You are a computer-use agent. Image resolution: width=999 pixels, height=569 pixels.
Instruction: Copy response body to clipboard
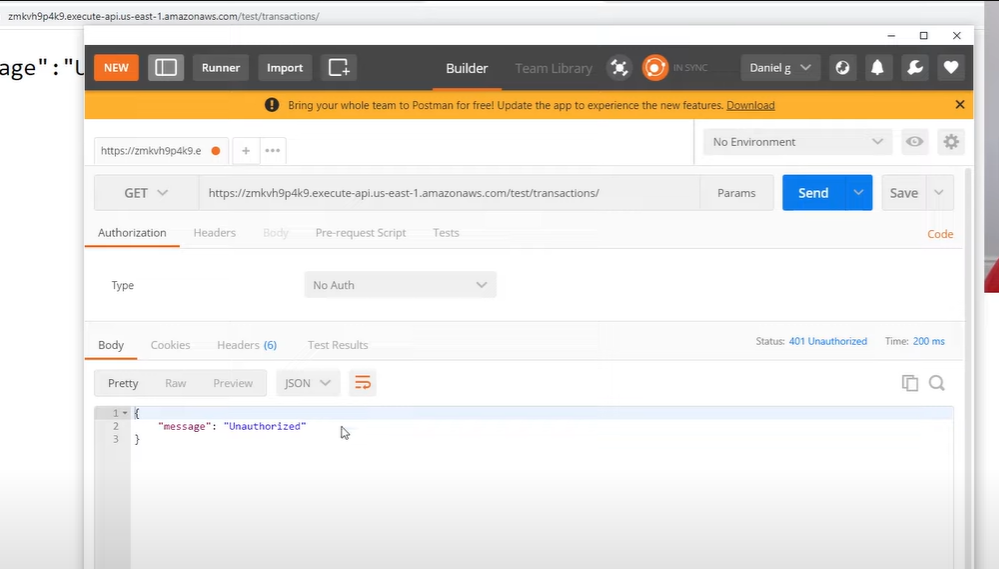click(x=910, y=383)
